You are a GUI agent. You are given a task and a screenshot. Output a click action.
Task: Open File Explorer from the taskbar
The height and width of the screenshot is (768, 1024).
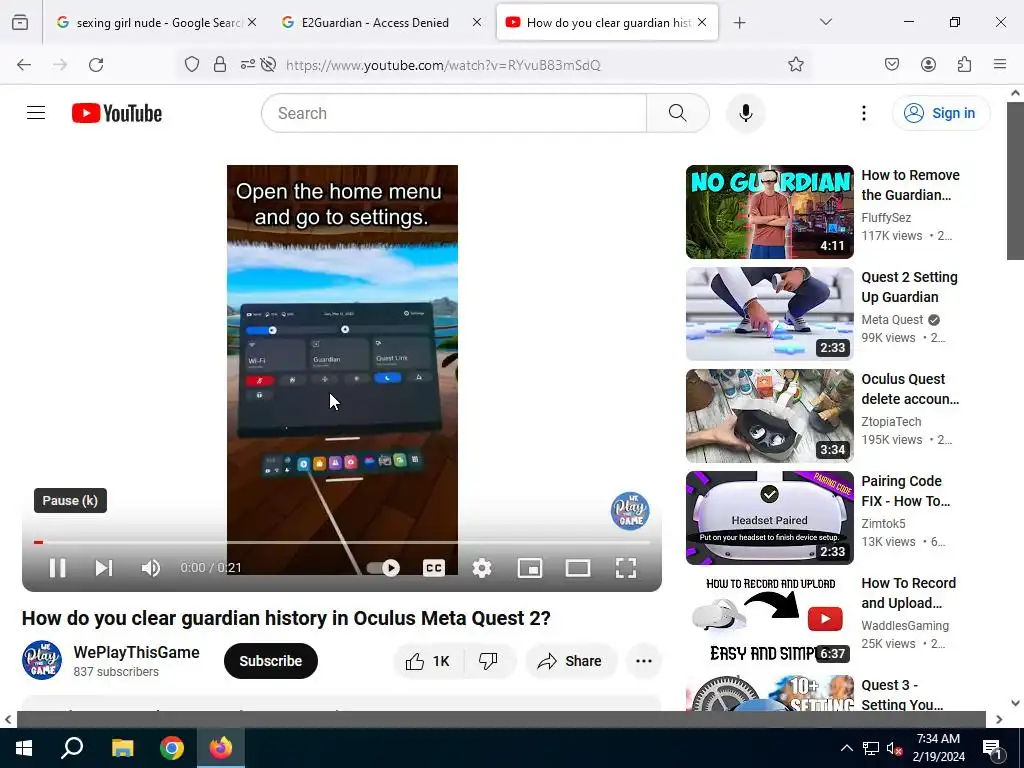click(122, 748)
